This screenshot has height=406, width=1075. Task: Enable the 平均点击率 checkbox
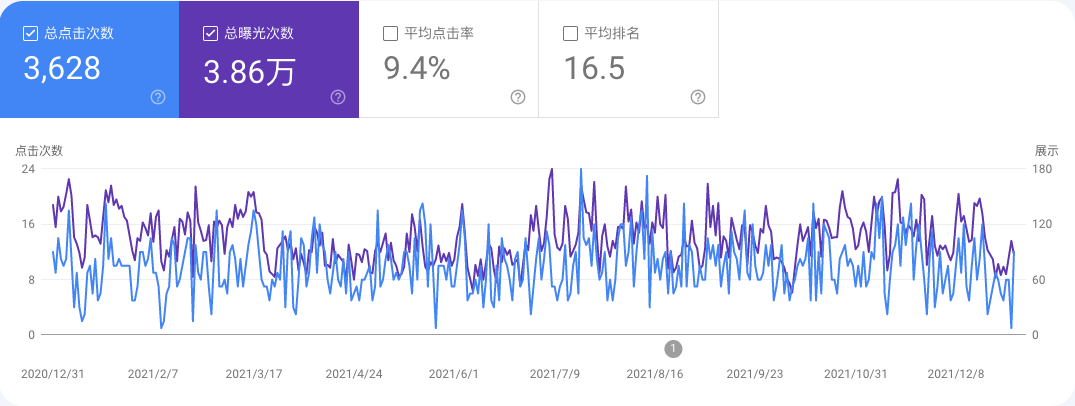(390, 33)
